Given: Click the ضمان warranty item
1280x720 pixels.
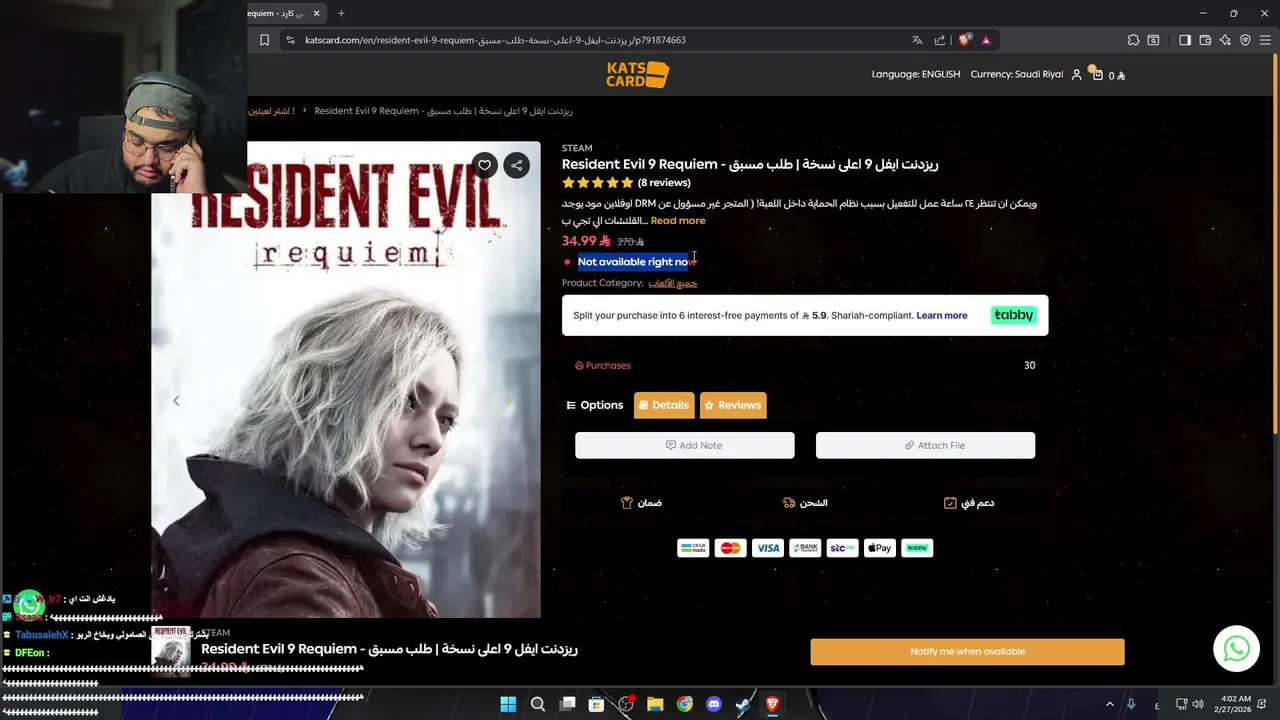Looking at the screenshot, I should 641,503.
